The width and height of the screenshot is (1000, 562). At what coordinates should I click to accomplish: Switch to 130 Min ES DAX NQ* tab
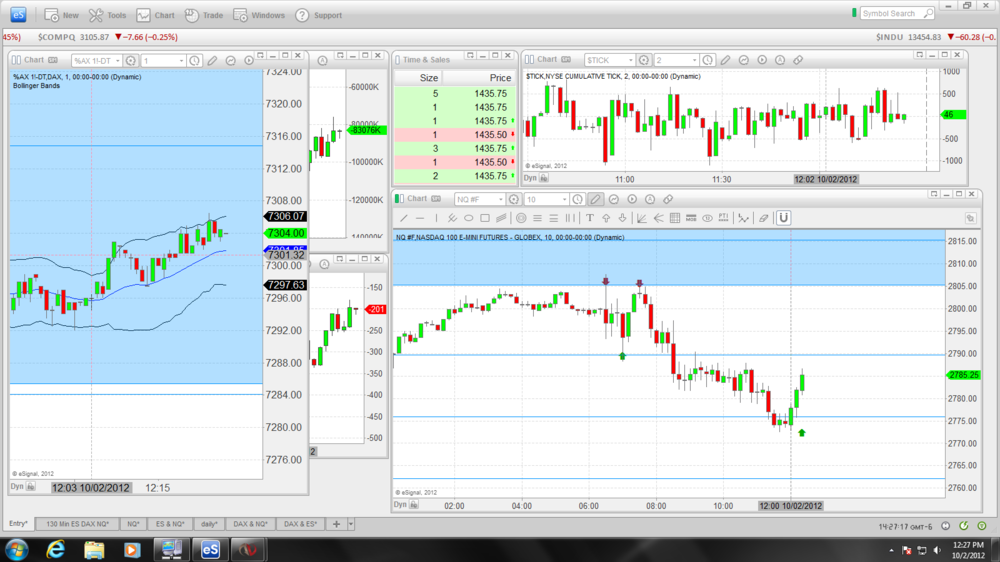77,524
